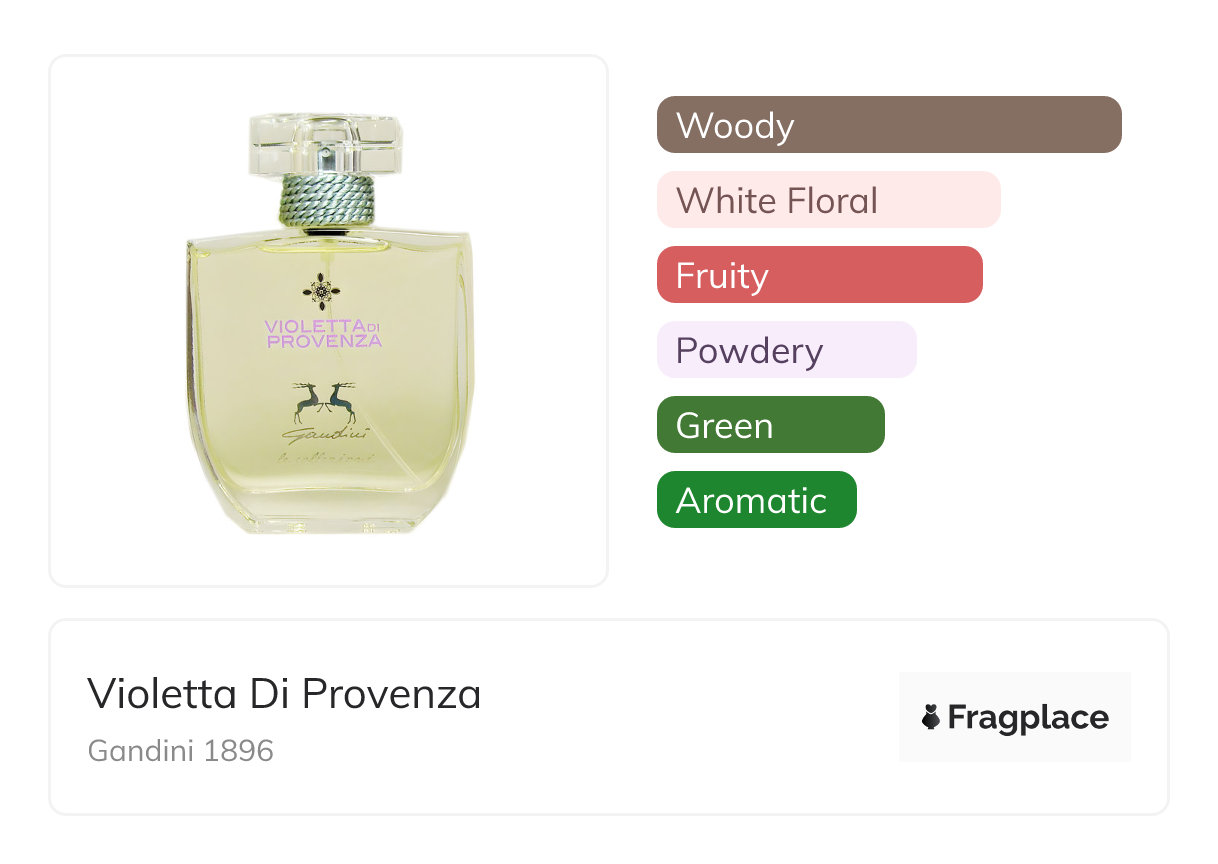The height and width of the screenshot is (864, 1218).
Task: Open the perfume bottle product image
Action: tap(328, 321)
